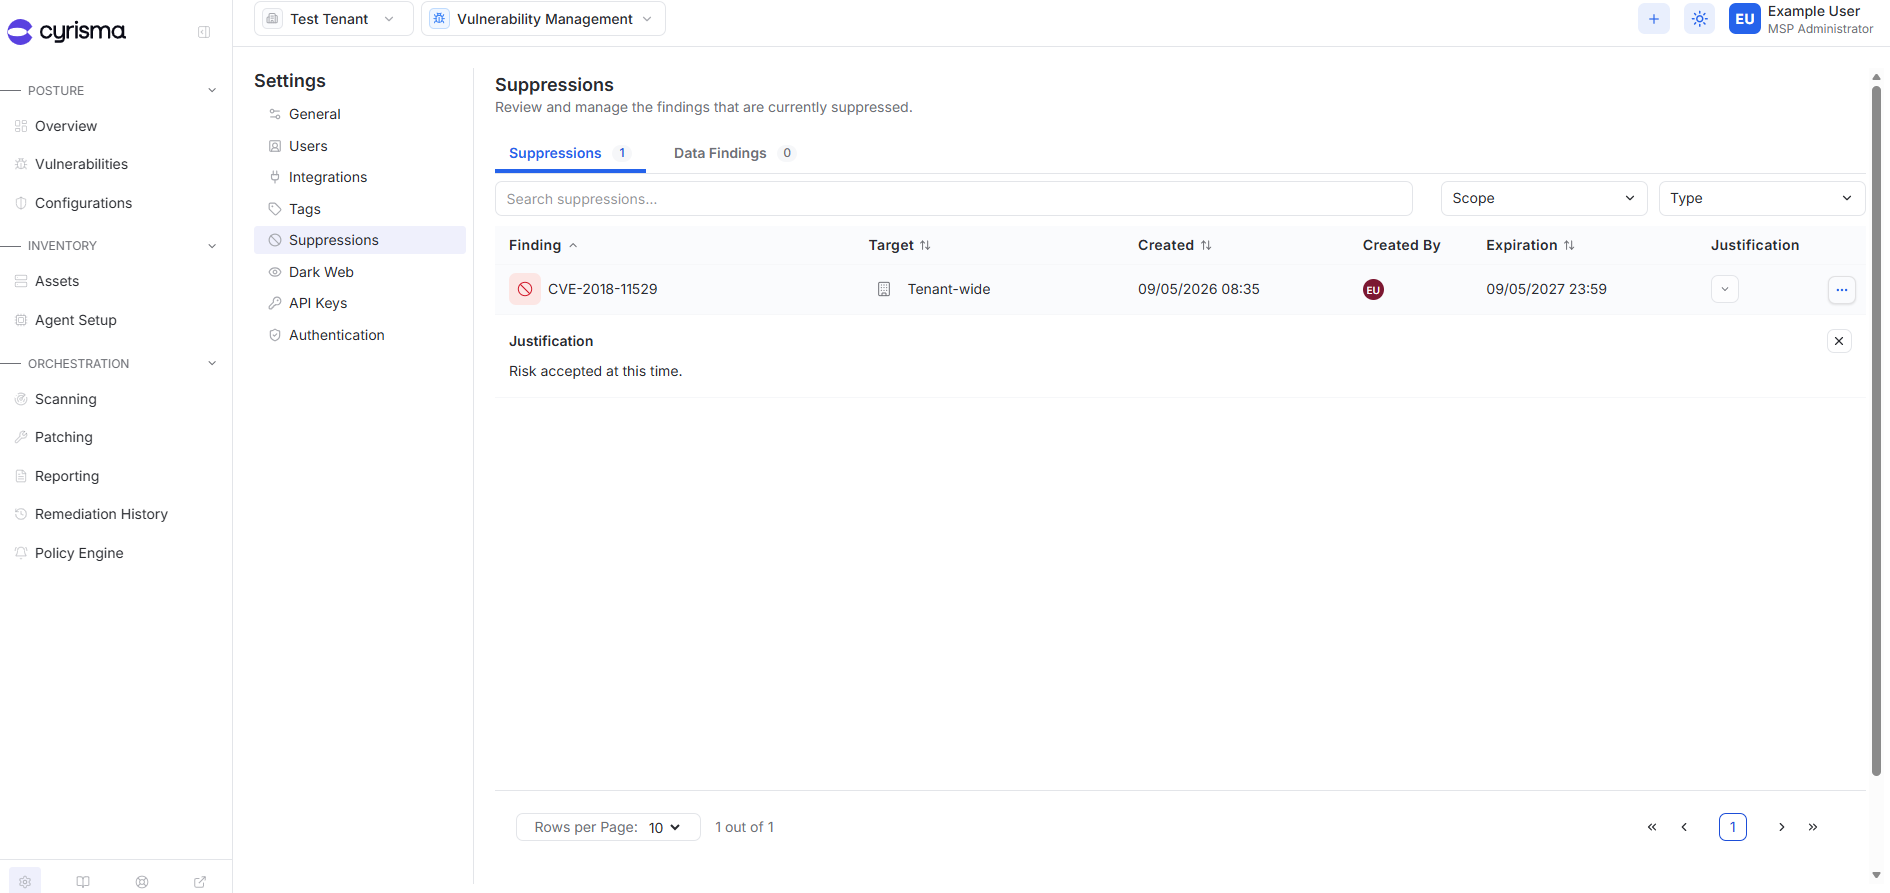
Task: Click the page 1 pagination button
Action: 1733,827
